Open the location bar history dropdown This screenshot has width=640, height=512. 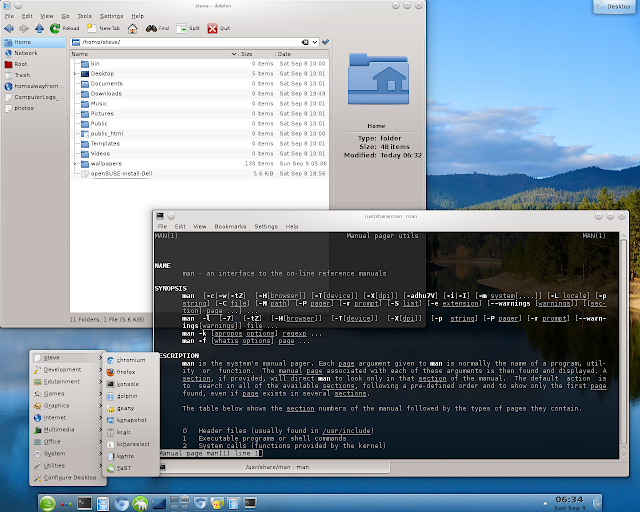[x=315, y=42]
